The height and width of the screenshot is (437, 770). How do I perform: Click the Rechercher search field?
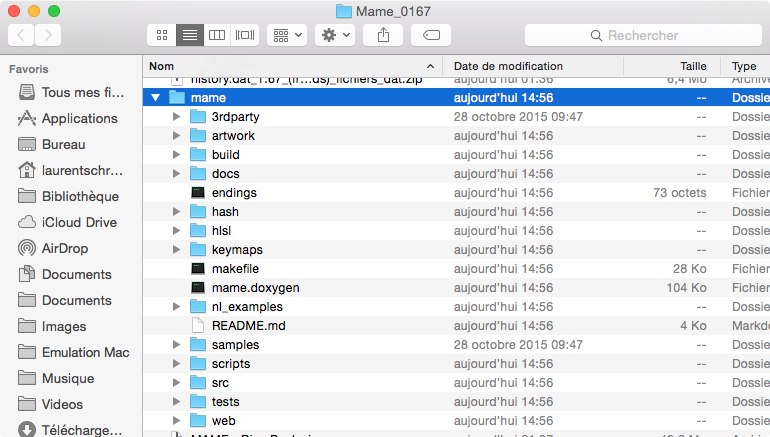tap(643, 35)
